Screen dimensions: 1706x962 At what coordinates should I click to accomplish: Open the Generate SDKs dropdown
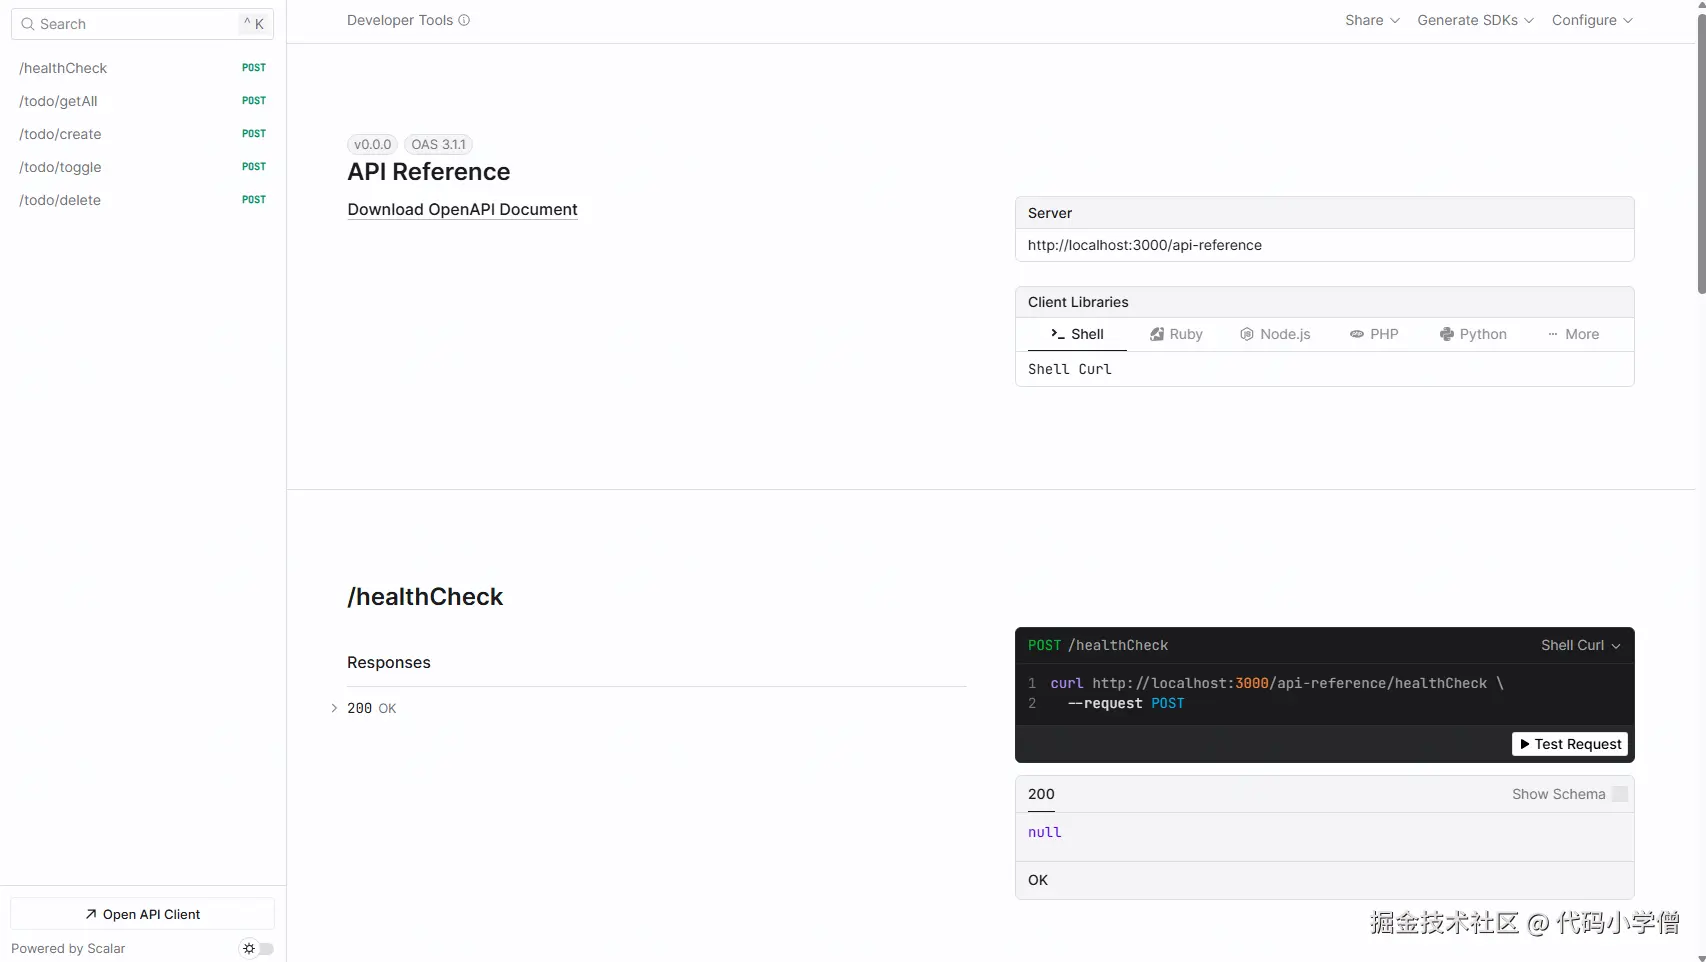pyautogui.click(x=1475, y=20)
